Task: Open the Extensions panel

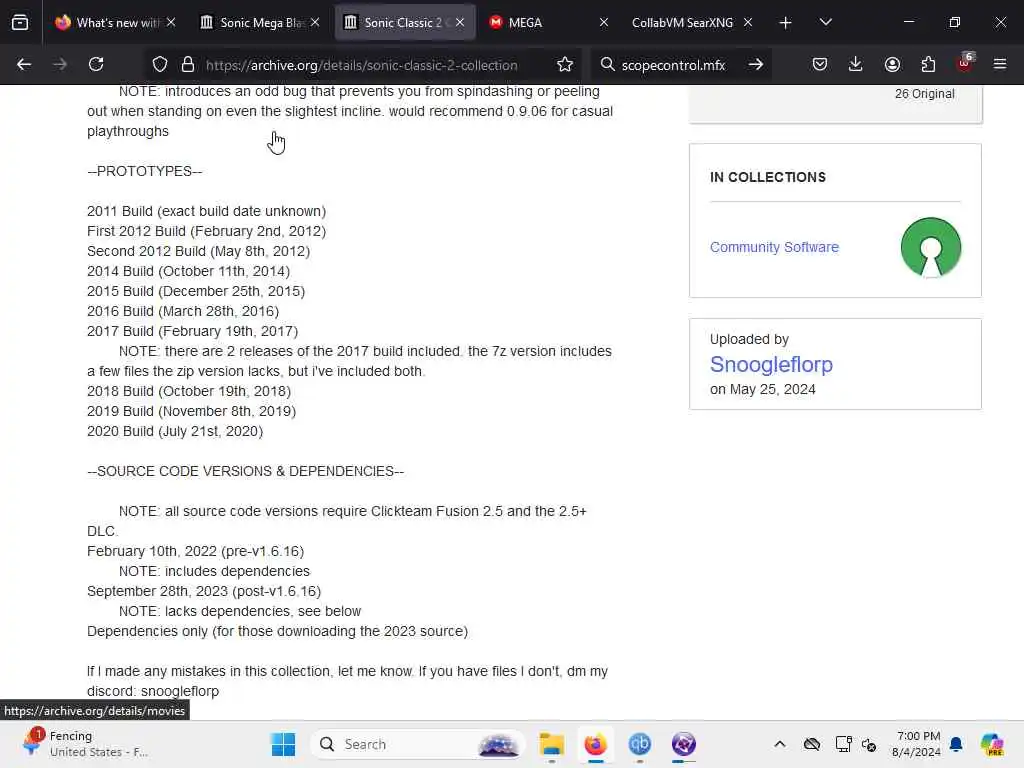Action: 928,64
